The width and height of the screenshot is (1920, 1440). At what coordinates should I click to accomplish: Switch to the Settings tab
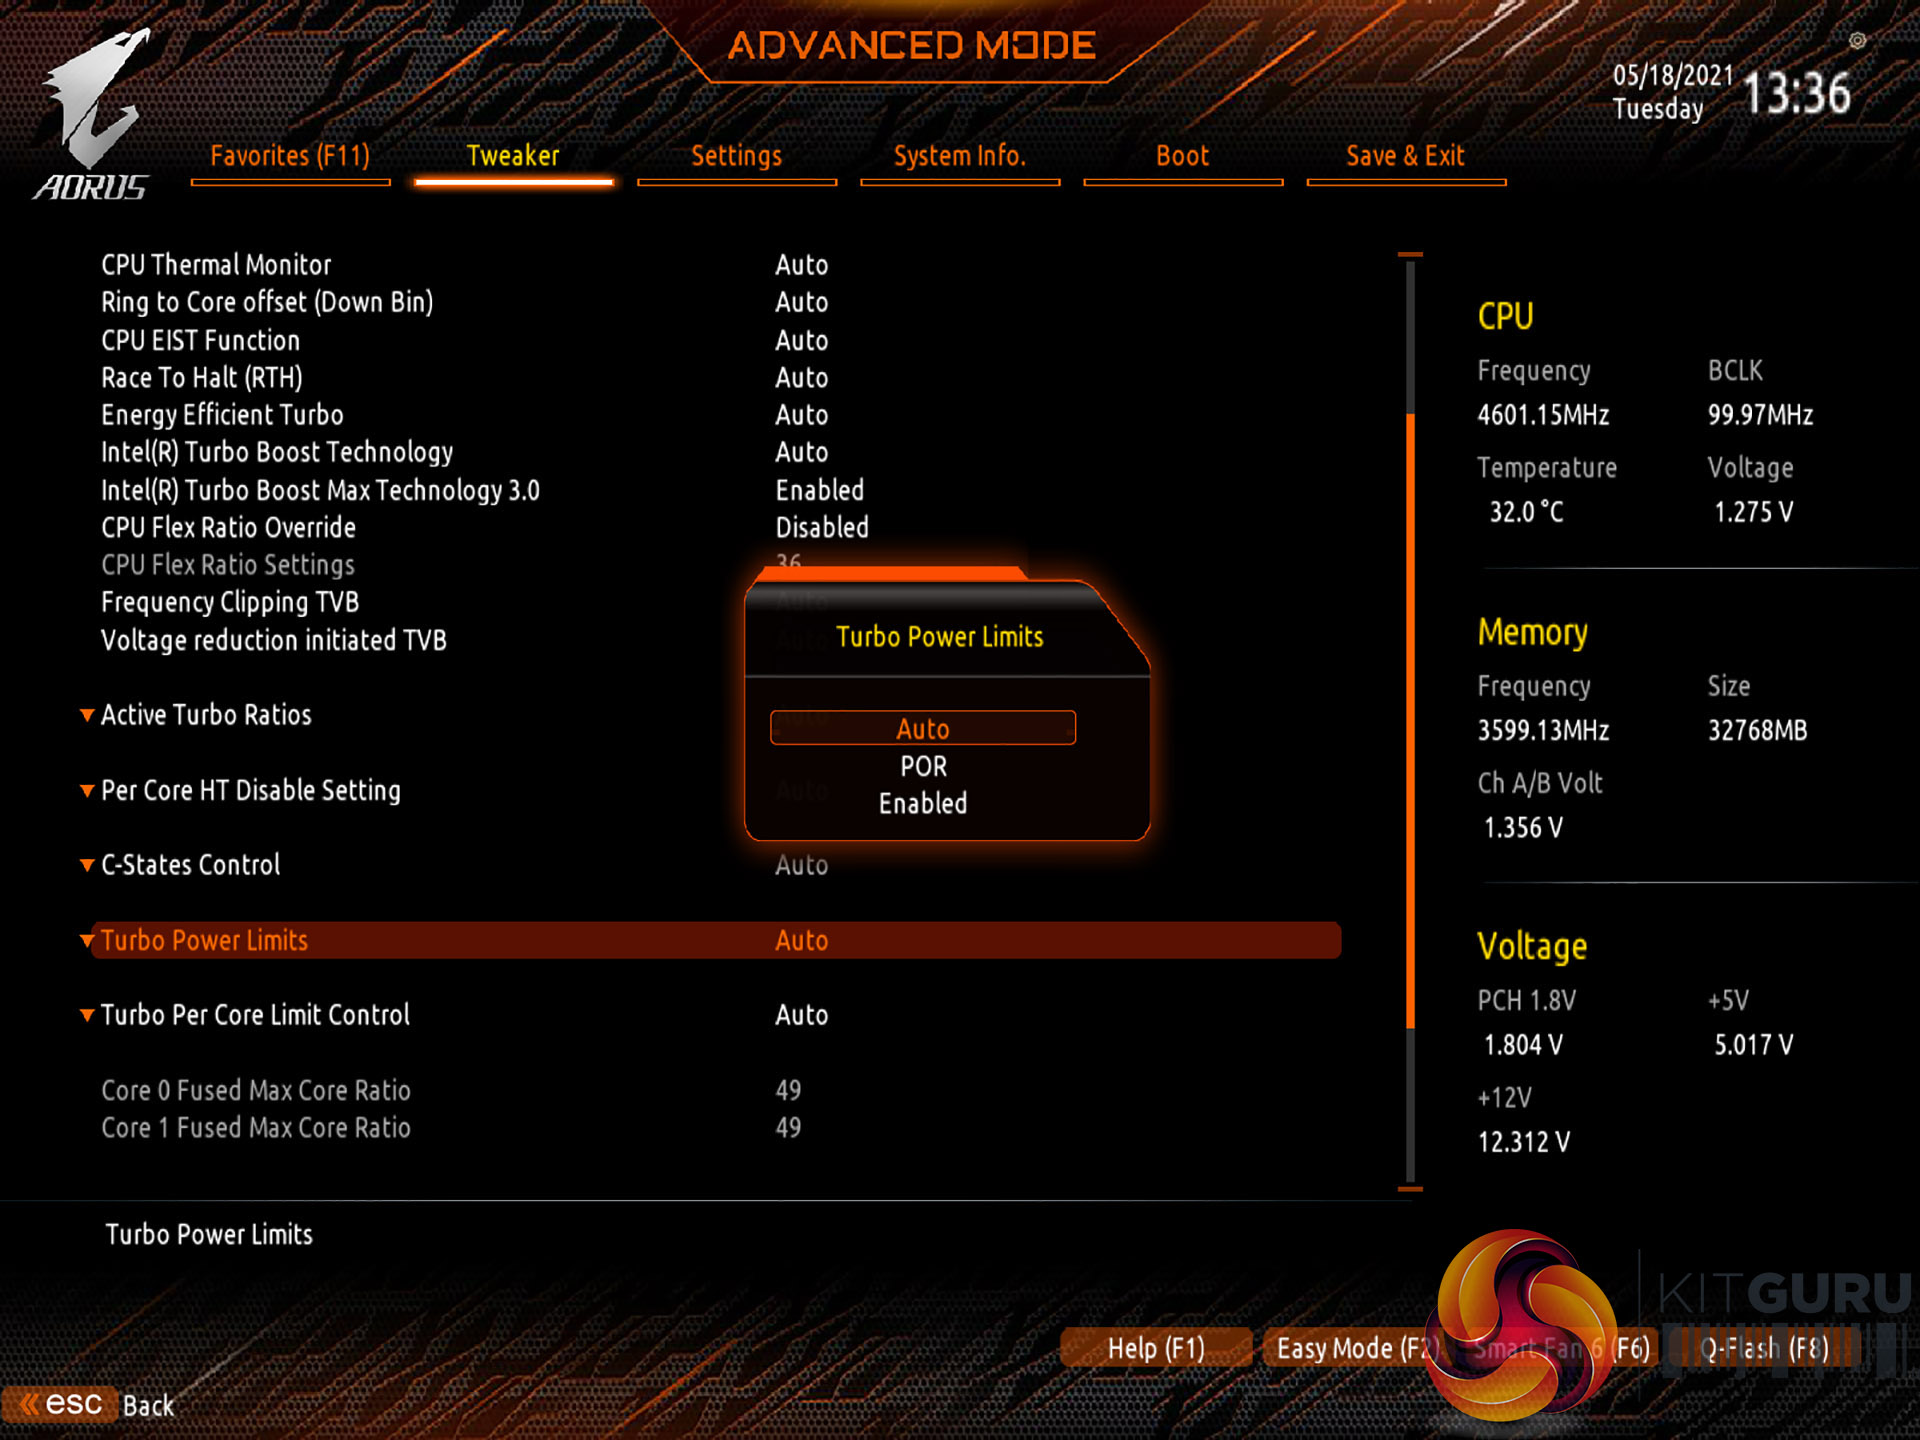[x=736, y=156]
